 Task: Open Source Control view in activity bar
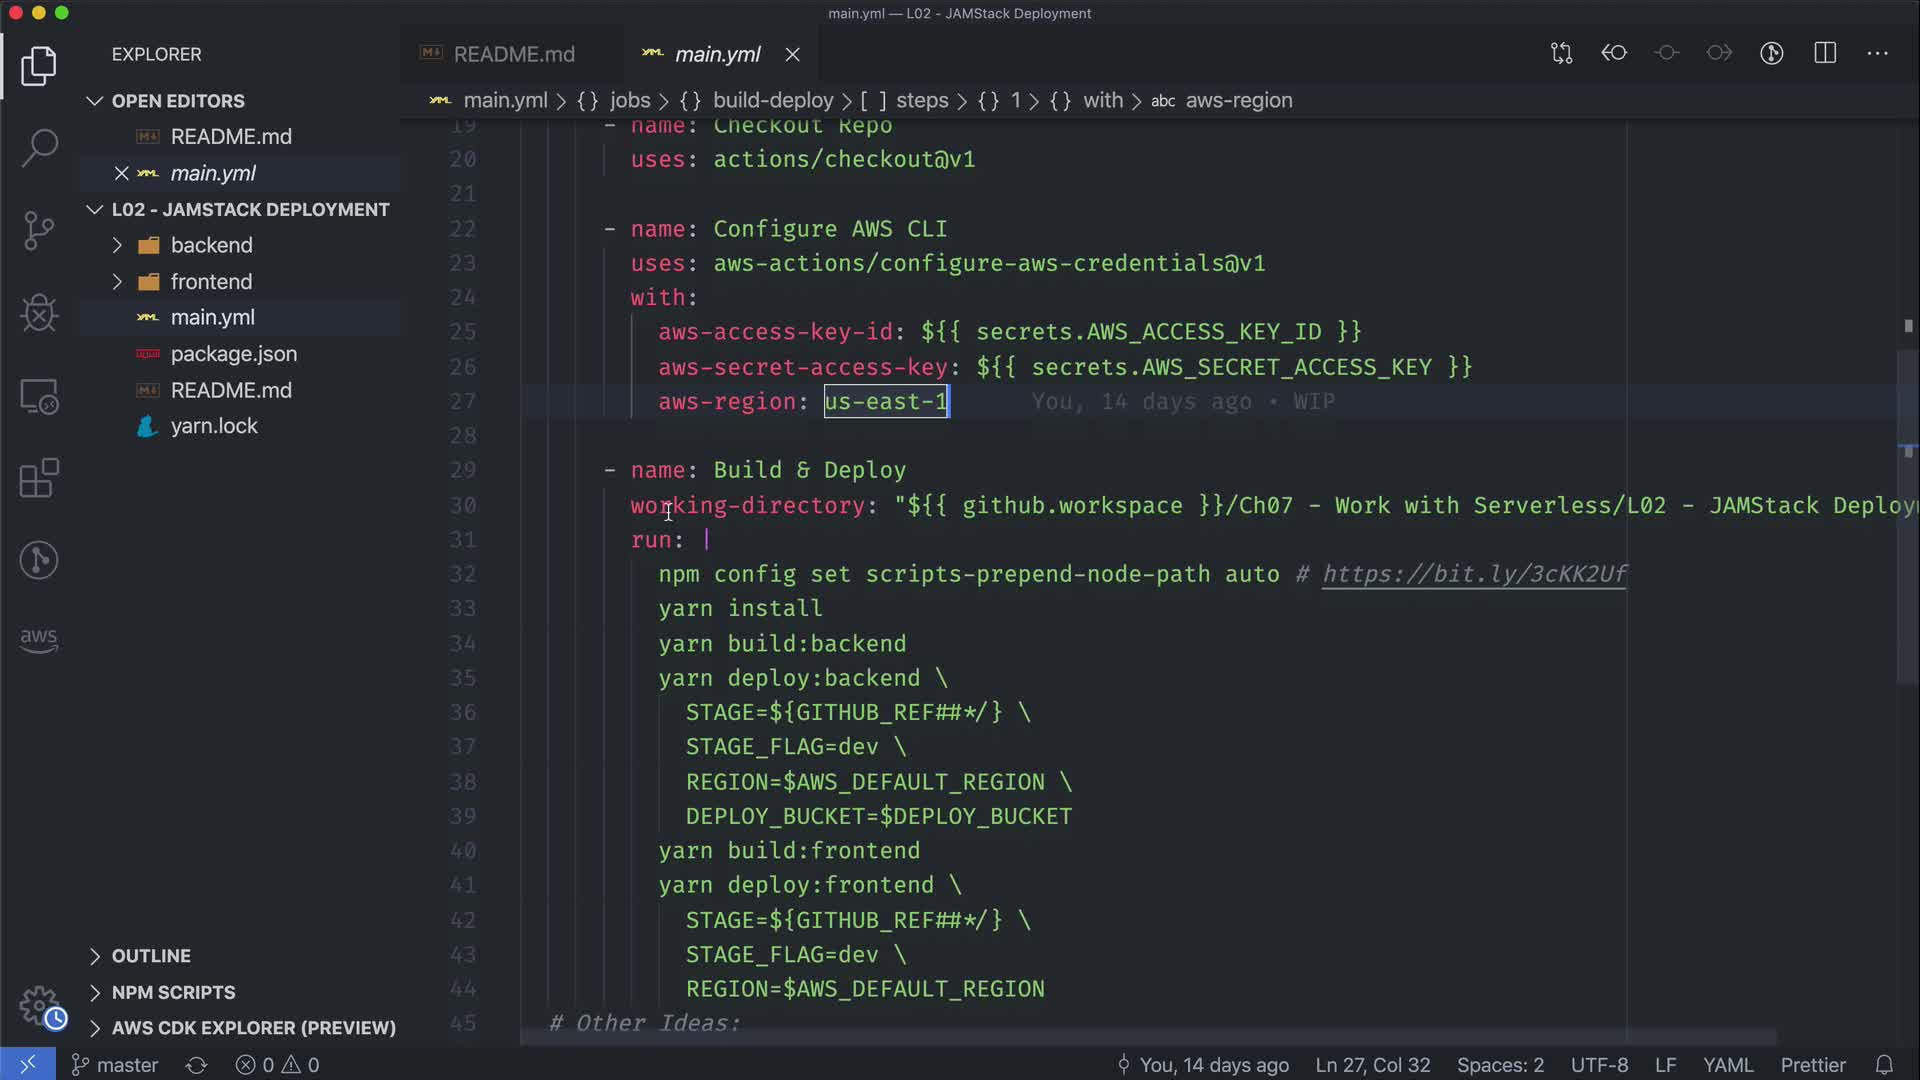click(x=39, y=231)
